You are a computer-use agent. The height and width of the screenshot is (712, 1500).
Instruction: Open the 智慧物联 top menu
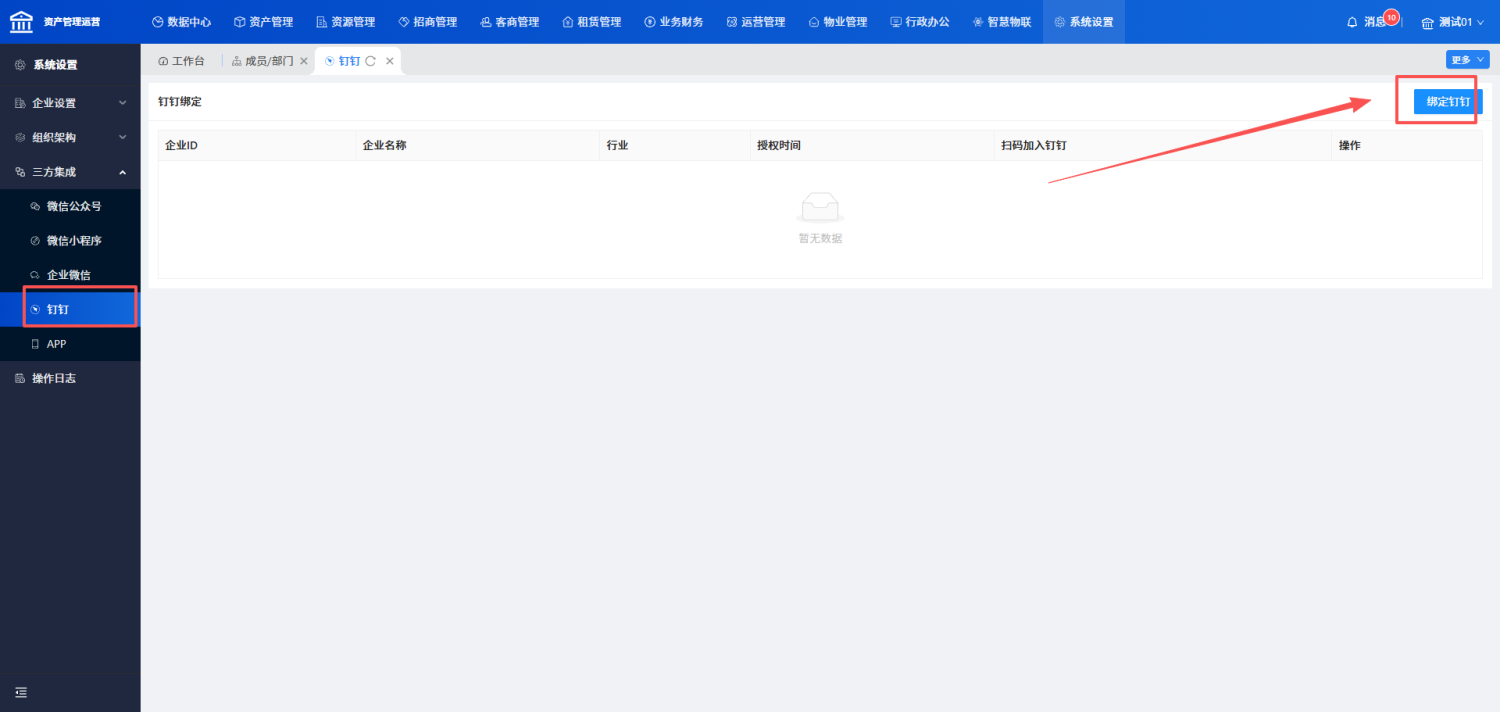(1001, 21)
